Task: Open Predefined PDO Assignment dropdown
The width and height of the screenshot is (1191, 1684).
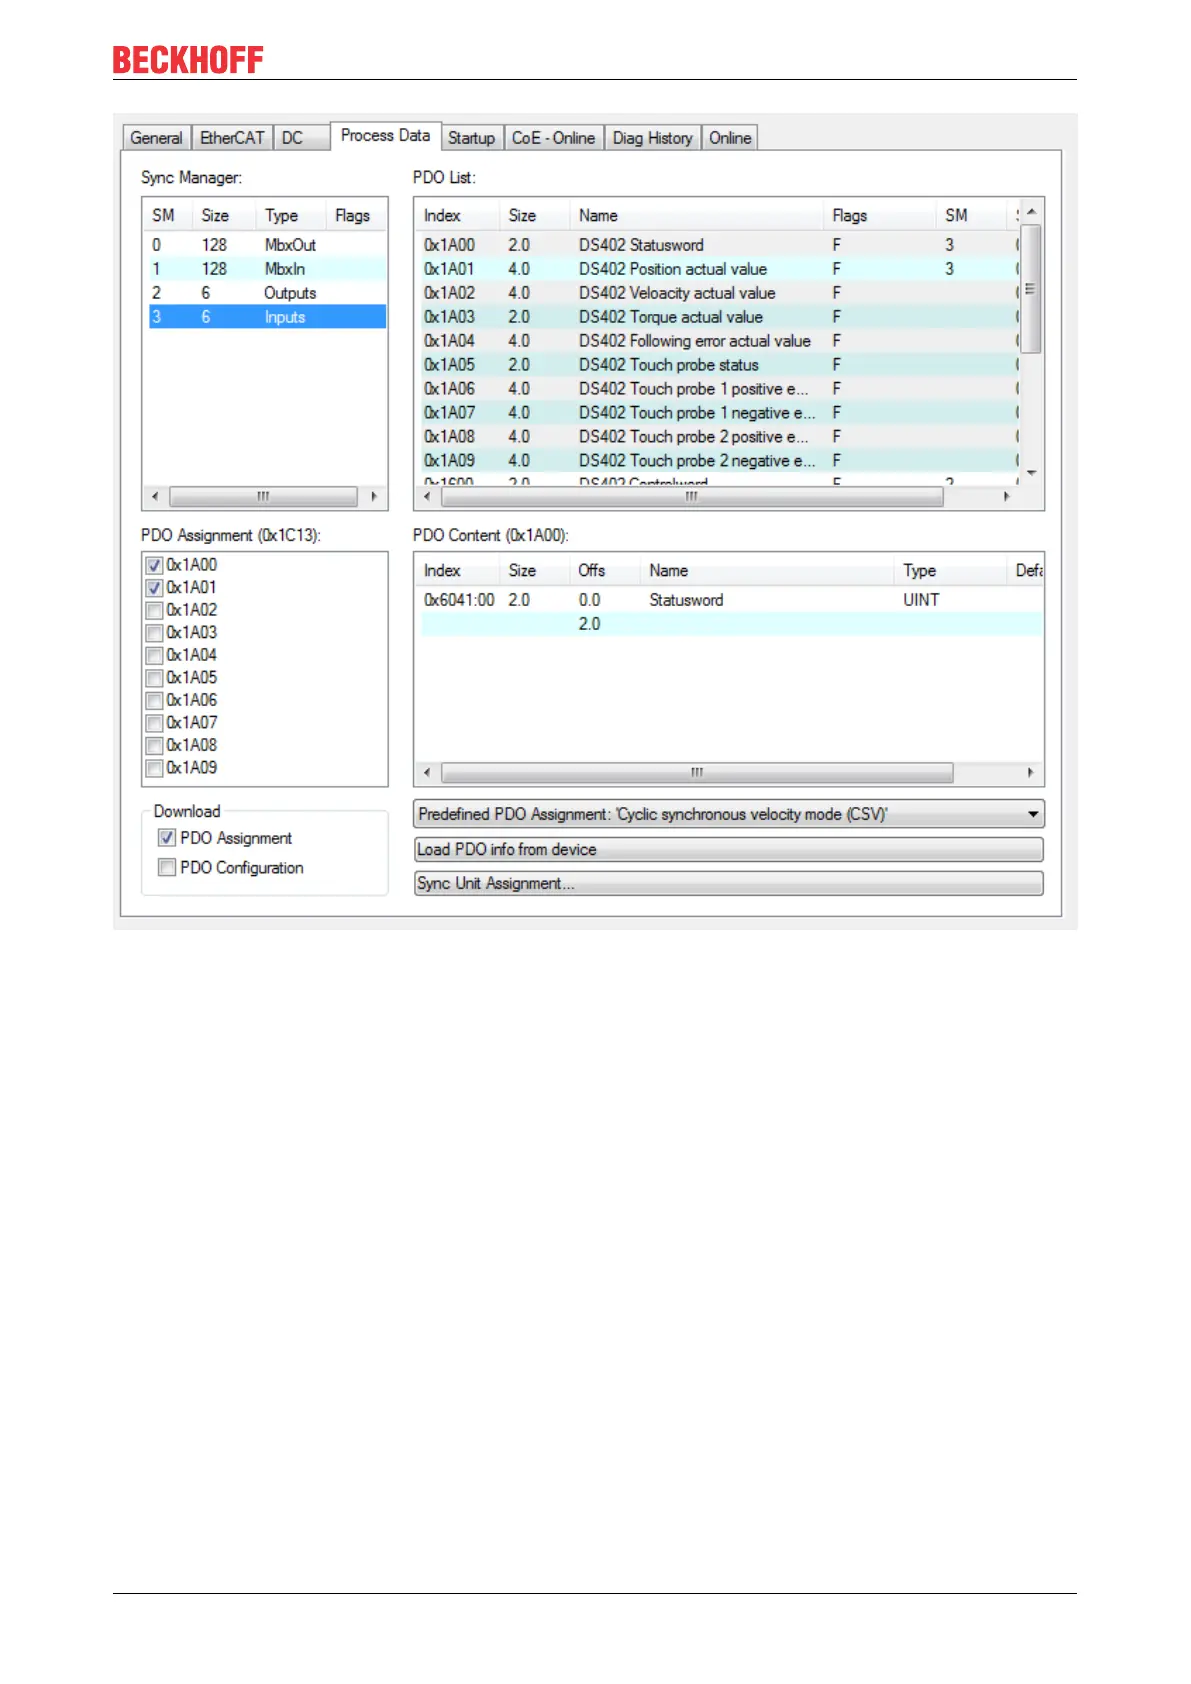Action: point(1033,814)
